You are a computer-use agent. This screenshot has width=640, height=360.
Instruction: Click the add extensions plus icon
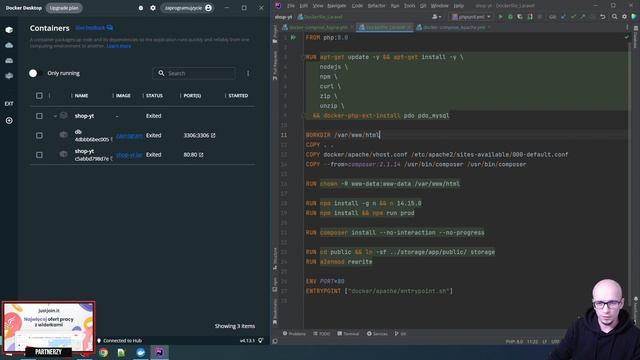pos(9,120)
